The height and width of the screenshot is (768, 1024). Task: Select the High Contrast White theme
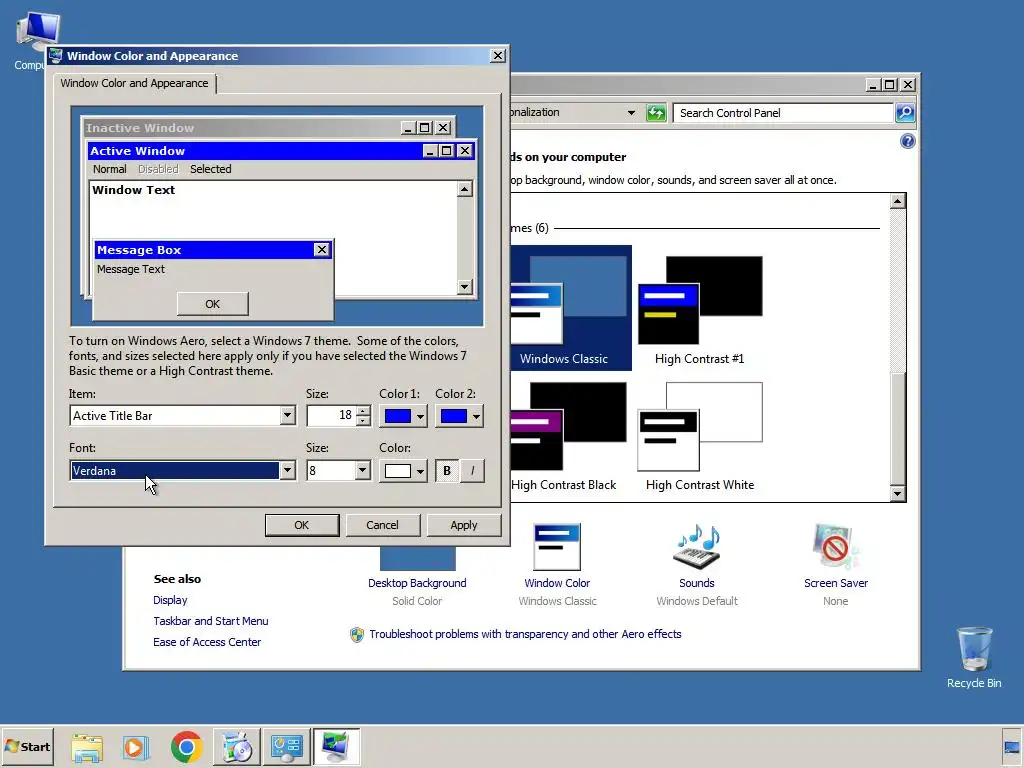[x=699, y=436]
